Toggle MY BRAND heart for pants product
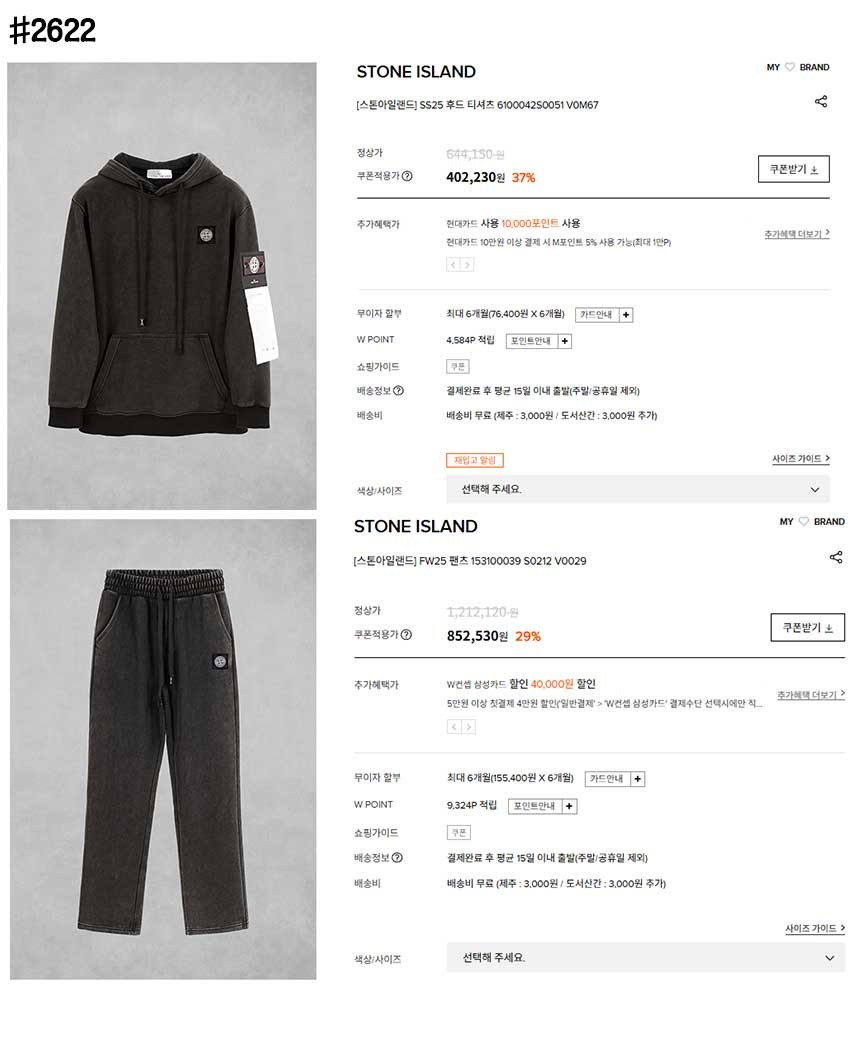 [804, 522]
